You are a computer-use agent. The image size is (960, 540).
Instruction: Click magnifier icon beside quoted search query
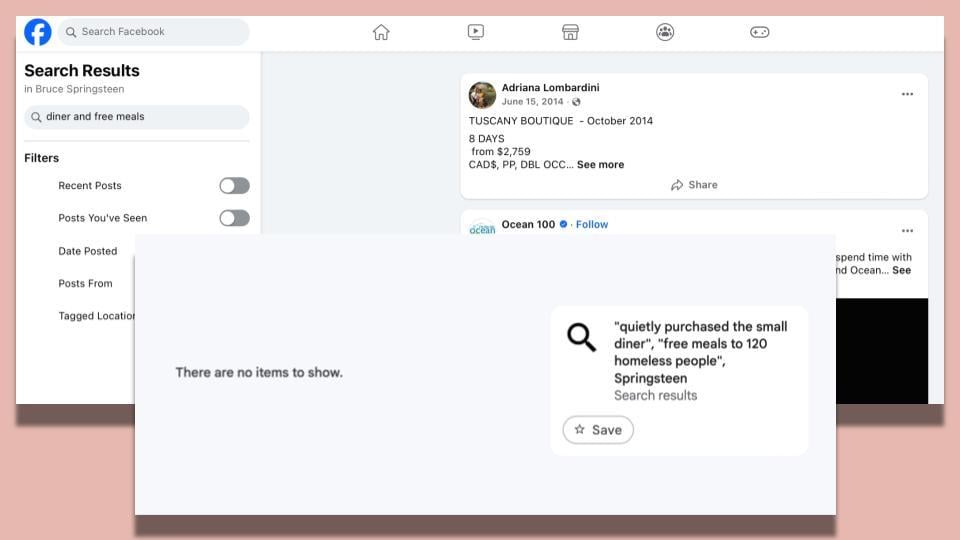(581, 337)
